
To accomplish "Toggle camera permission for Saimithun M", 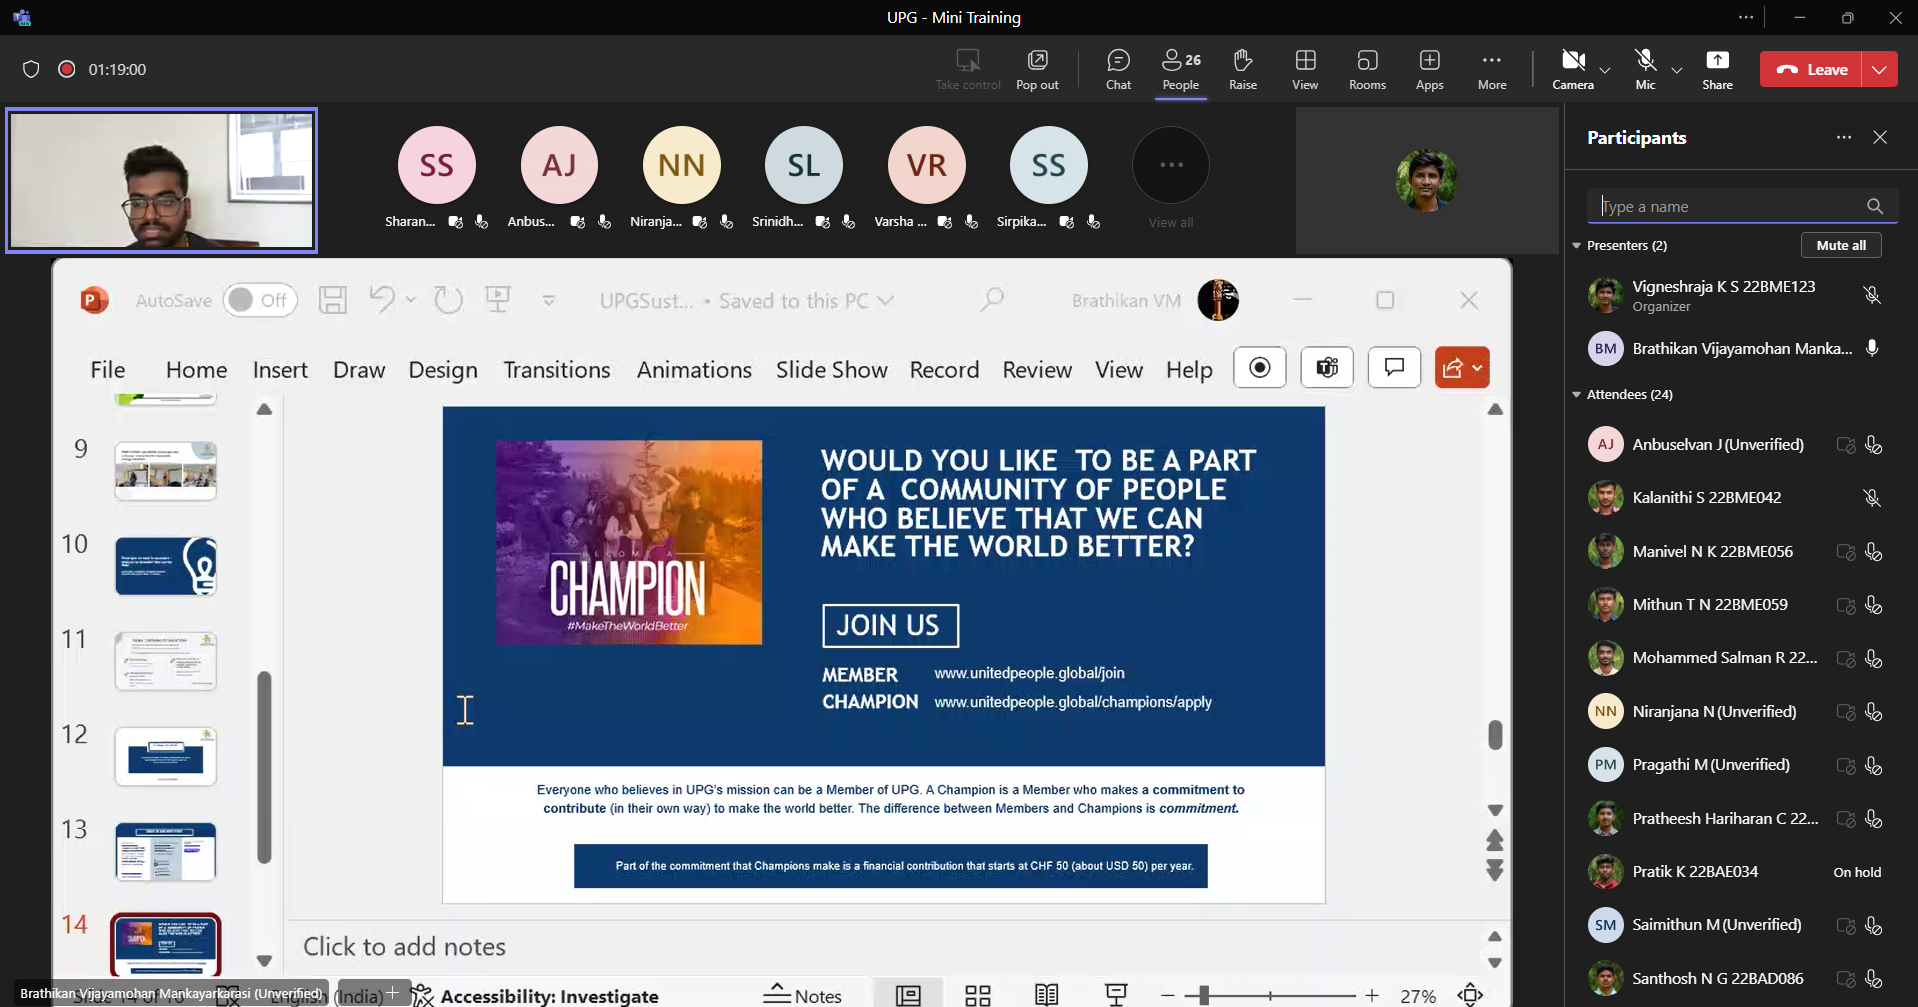I will tap(1846, 925).
